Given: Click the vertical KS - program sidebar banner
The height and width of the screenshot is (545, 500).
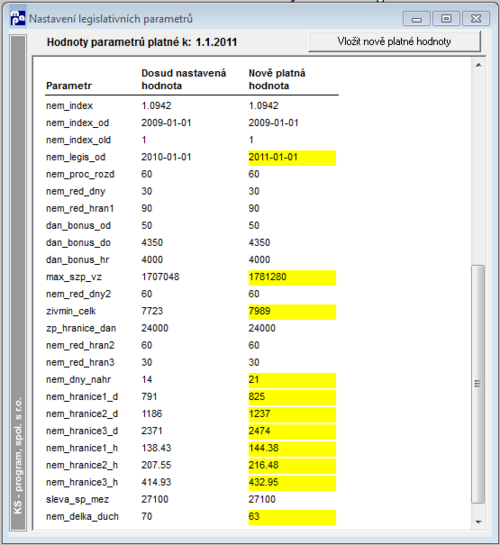Looking at the screenshot, I should tap(18, 283).
